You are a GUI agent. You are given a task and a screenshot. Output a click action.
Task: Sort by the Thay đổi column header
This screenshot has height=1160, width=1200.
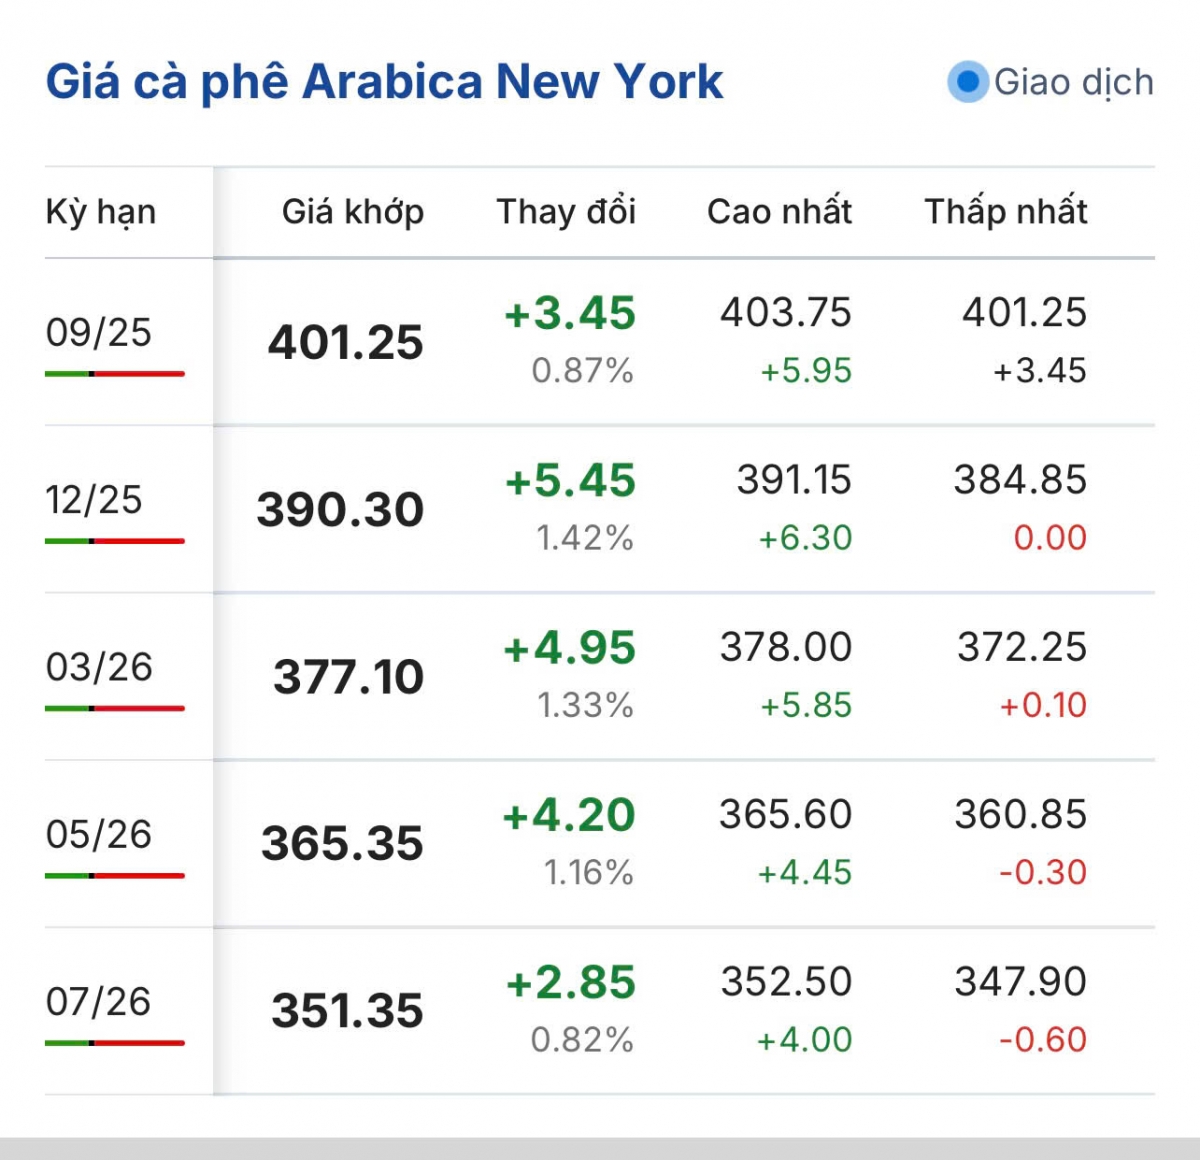[566, 212]
